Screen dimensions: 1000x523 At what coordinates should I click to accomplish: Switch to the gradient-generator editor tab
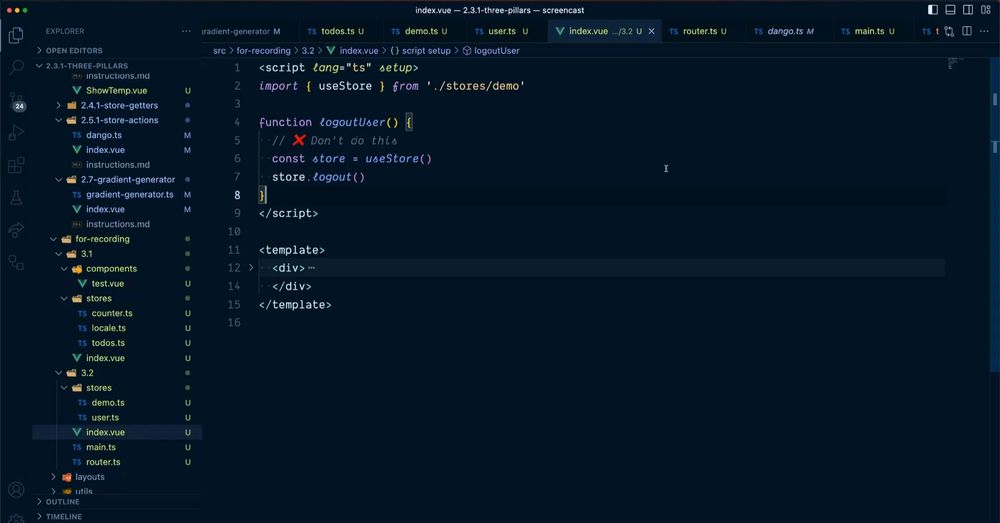(241, 31)
